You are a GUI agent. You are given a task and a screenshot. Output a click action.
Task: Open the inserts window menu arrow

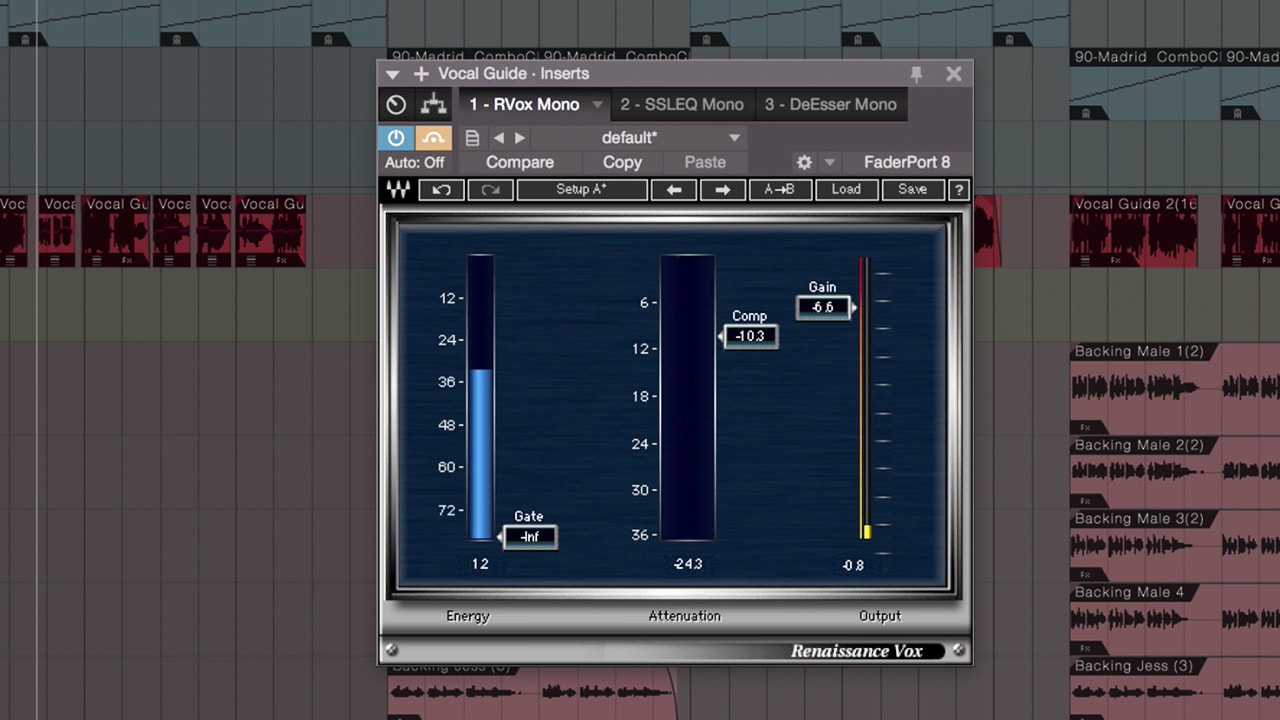click(392, 74)
